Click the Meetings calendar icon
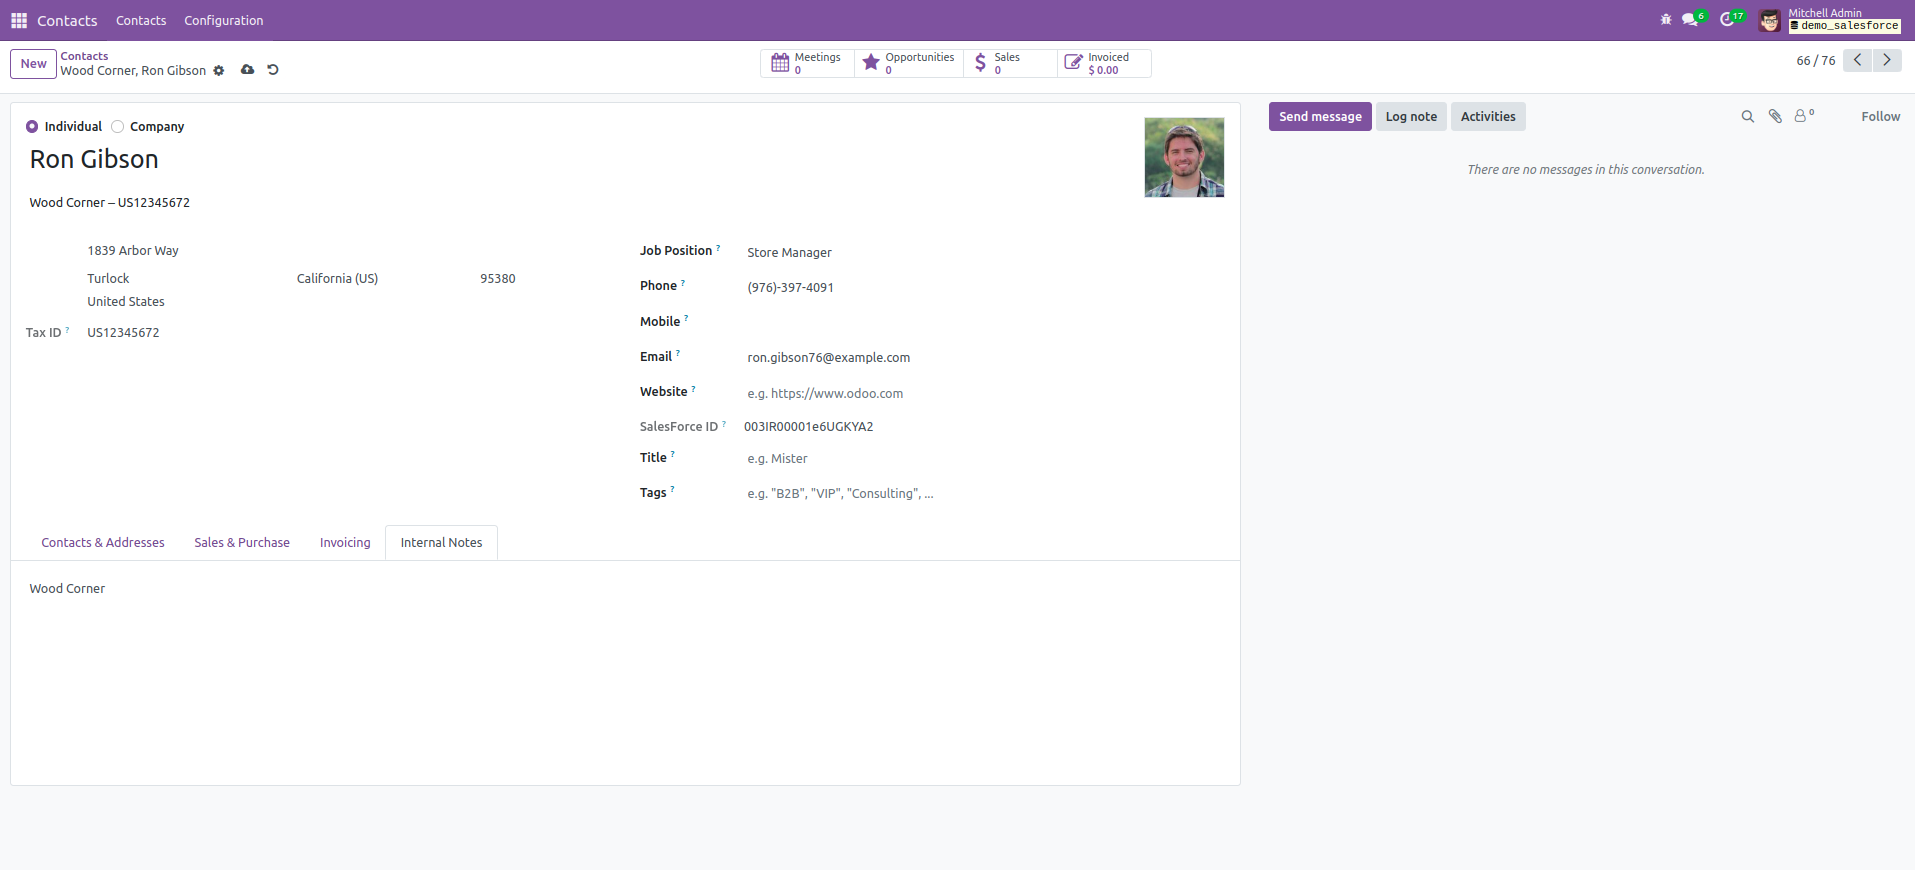Viewport: 1915px width, 870px height. coord(780,63)
